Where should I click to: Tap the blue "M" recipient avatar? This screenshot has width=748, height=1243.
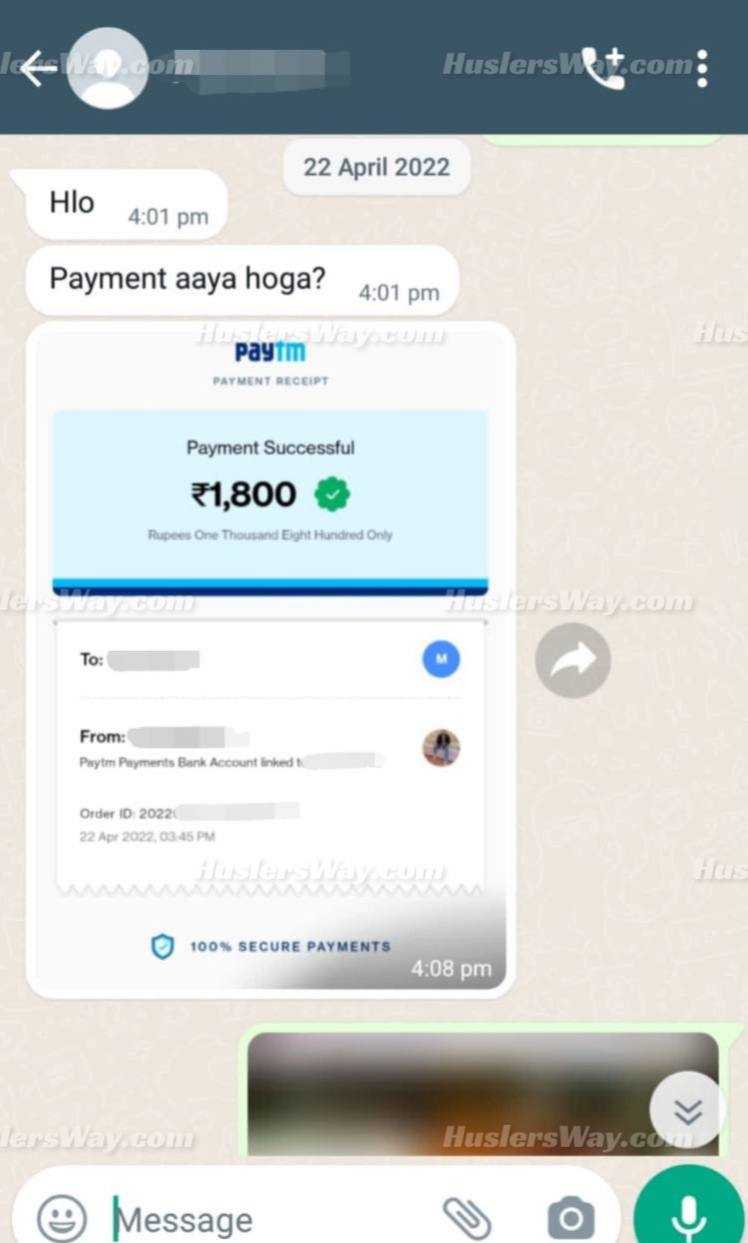[x=441, y=659]
